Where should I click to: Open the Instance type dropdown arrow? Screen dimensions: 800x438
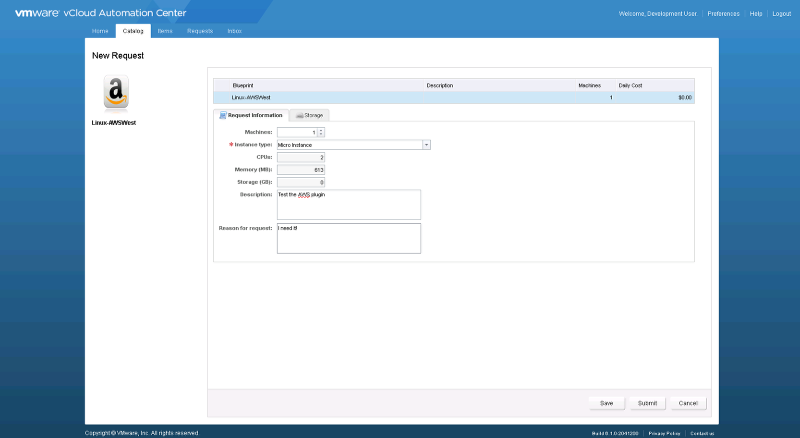(426, 145)
